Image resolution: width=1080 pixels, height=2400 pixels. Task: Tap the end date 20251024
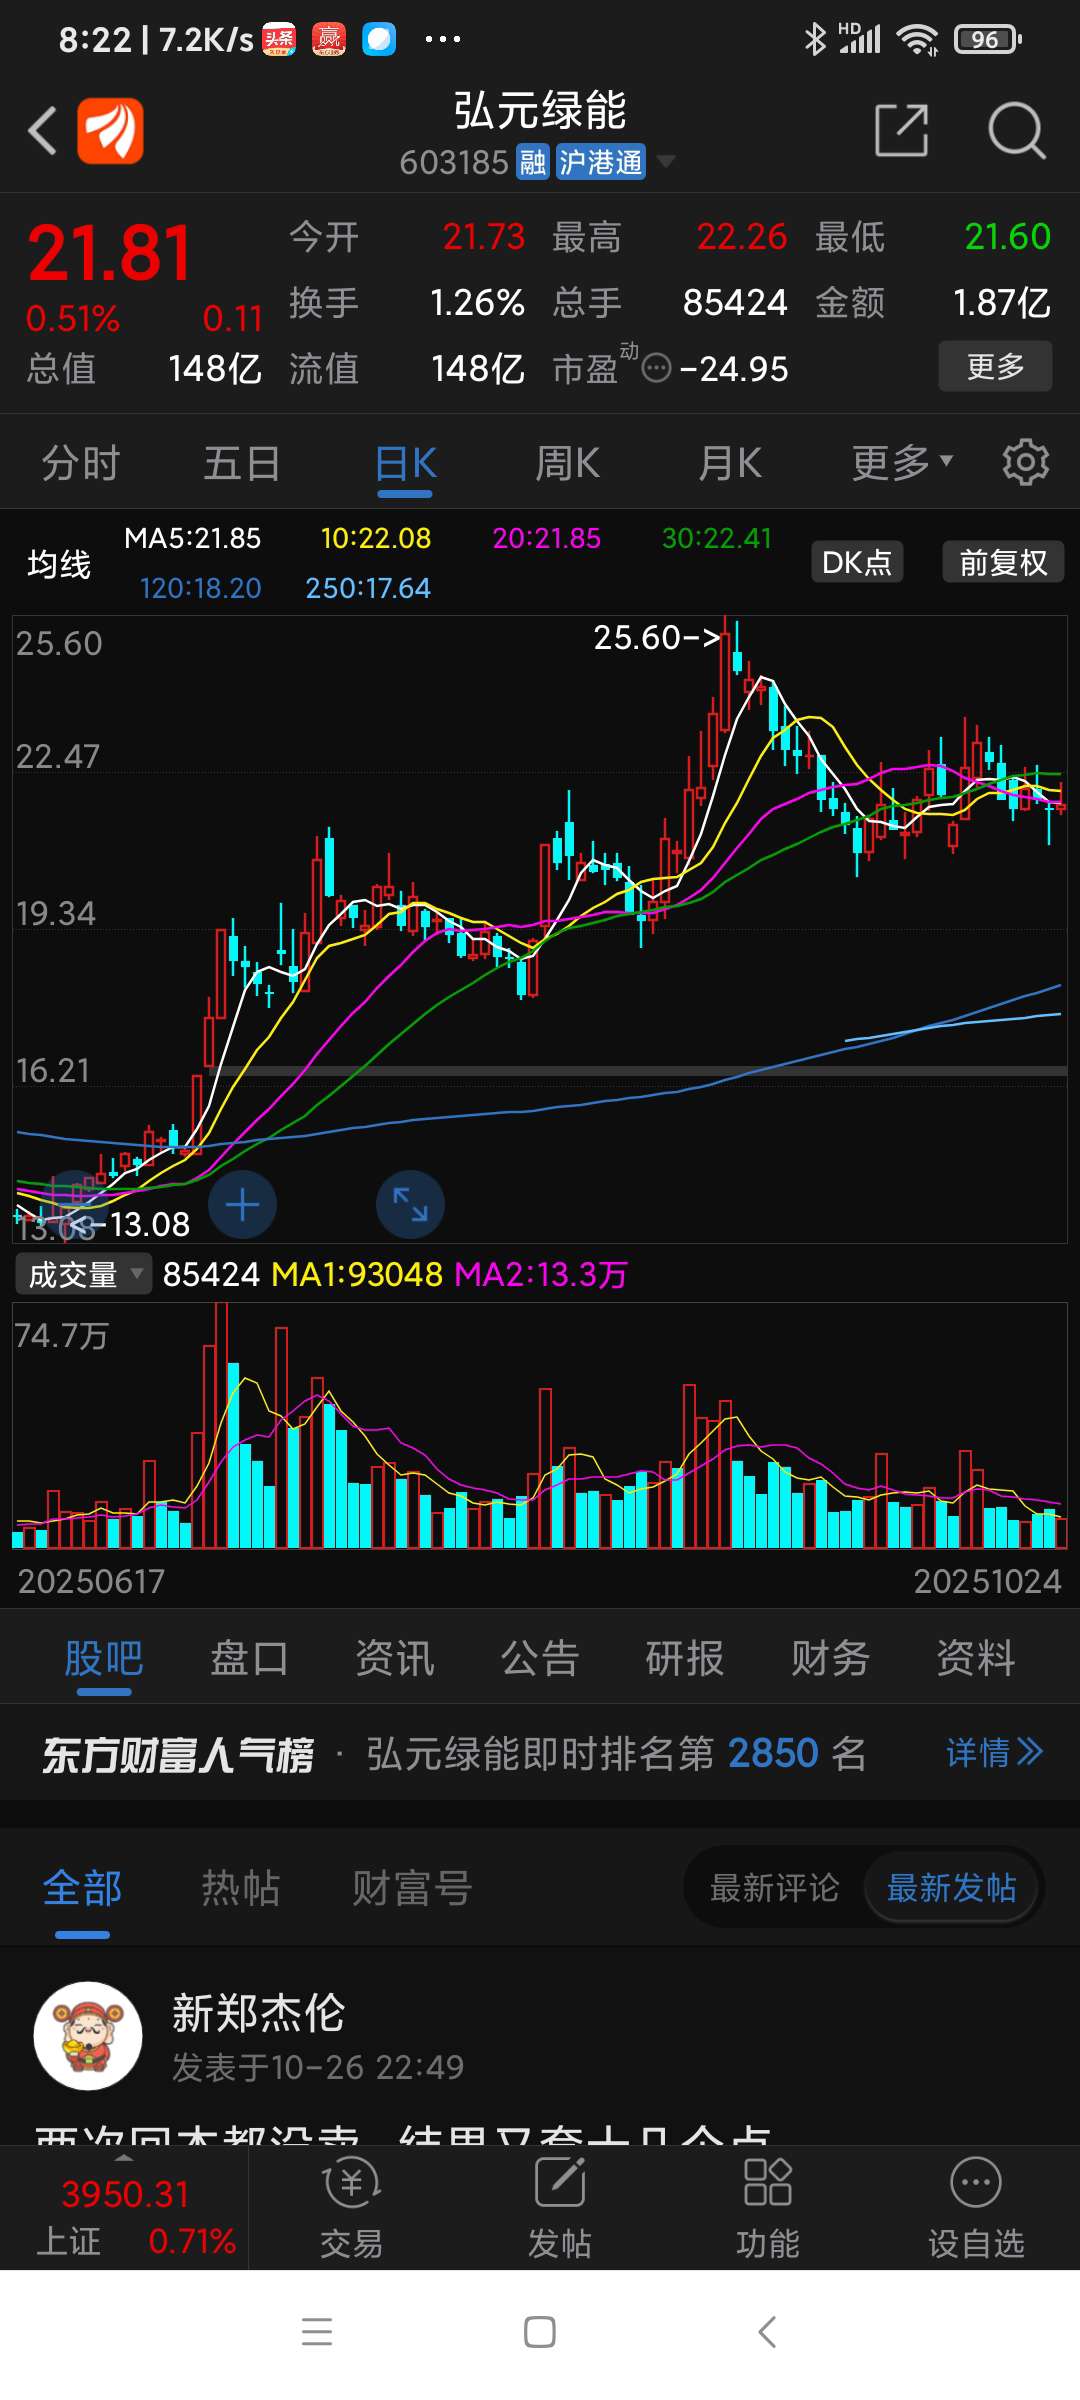(x=987, y=1581)
